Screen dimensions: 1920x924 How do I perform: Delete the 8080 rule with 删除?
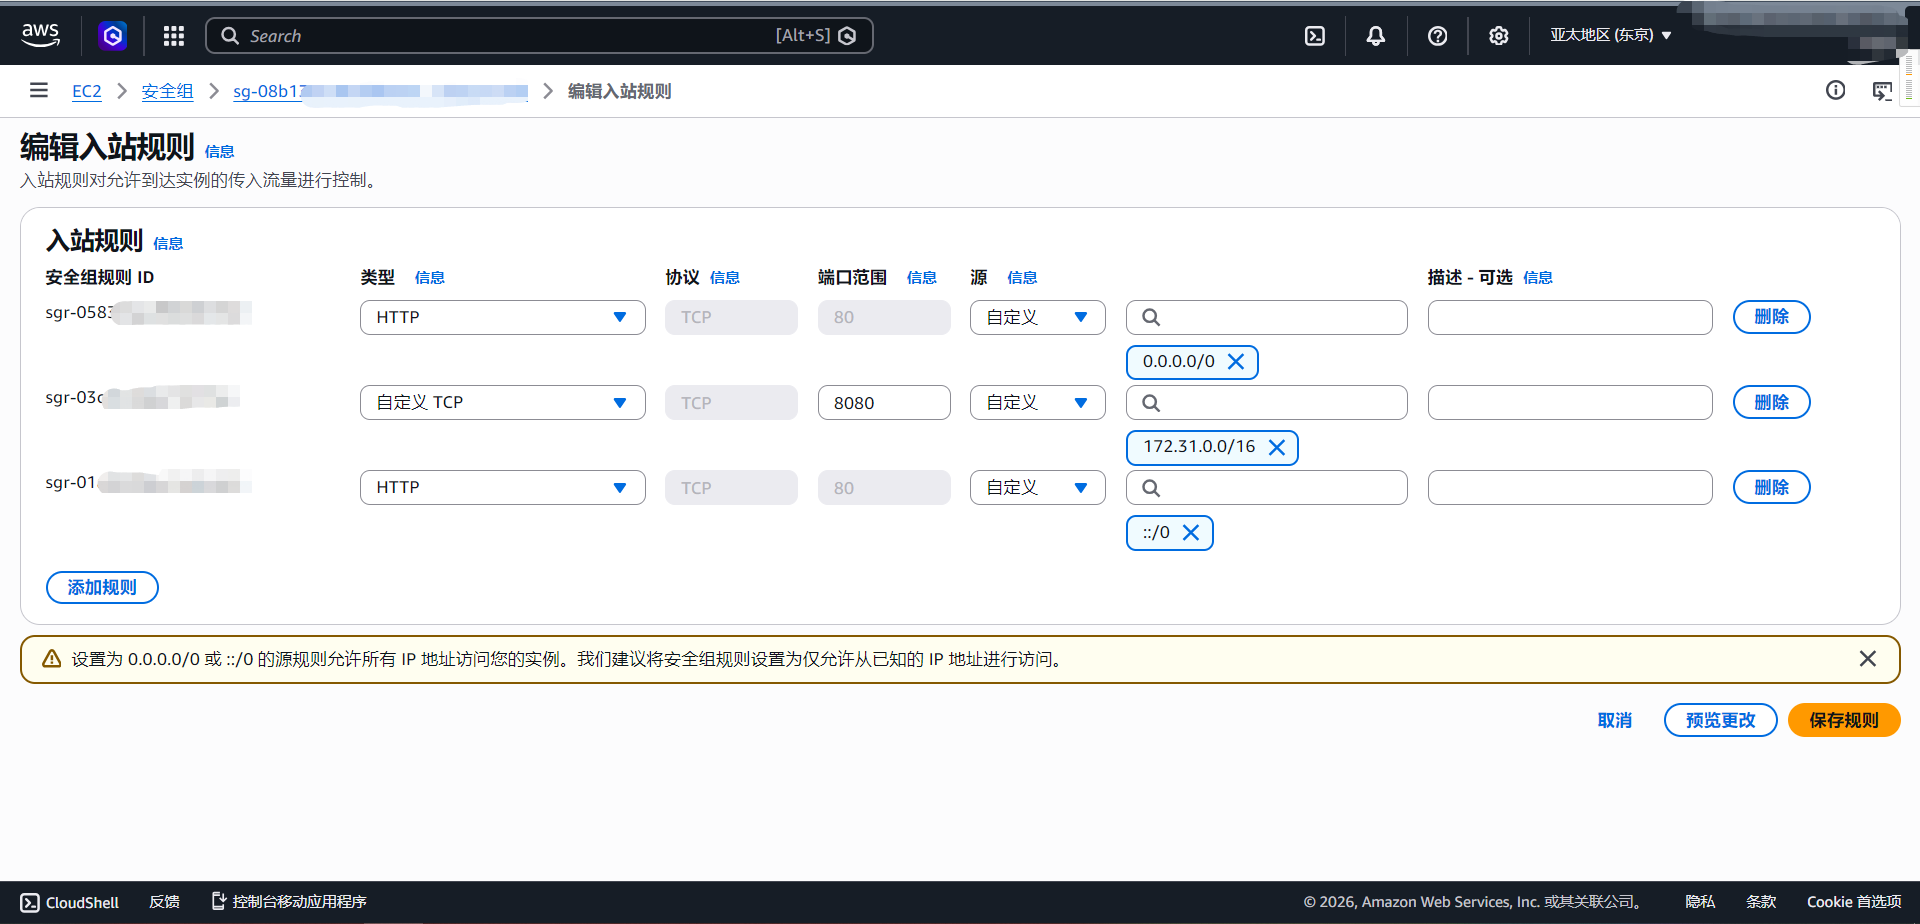1771,402
